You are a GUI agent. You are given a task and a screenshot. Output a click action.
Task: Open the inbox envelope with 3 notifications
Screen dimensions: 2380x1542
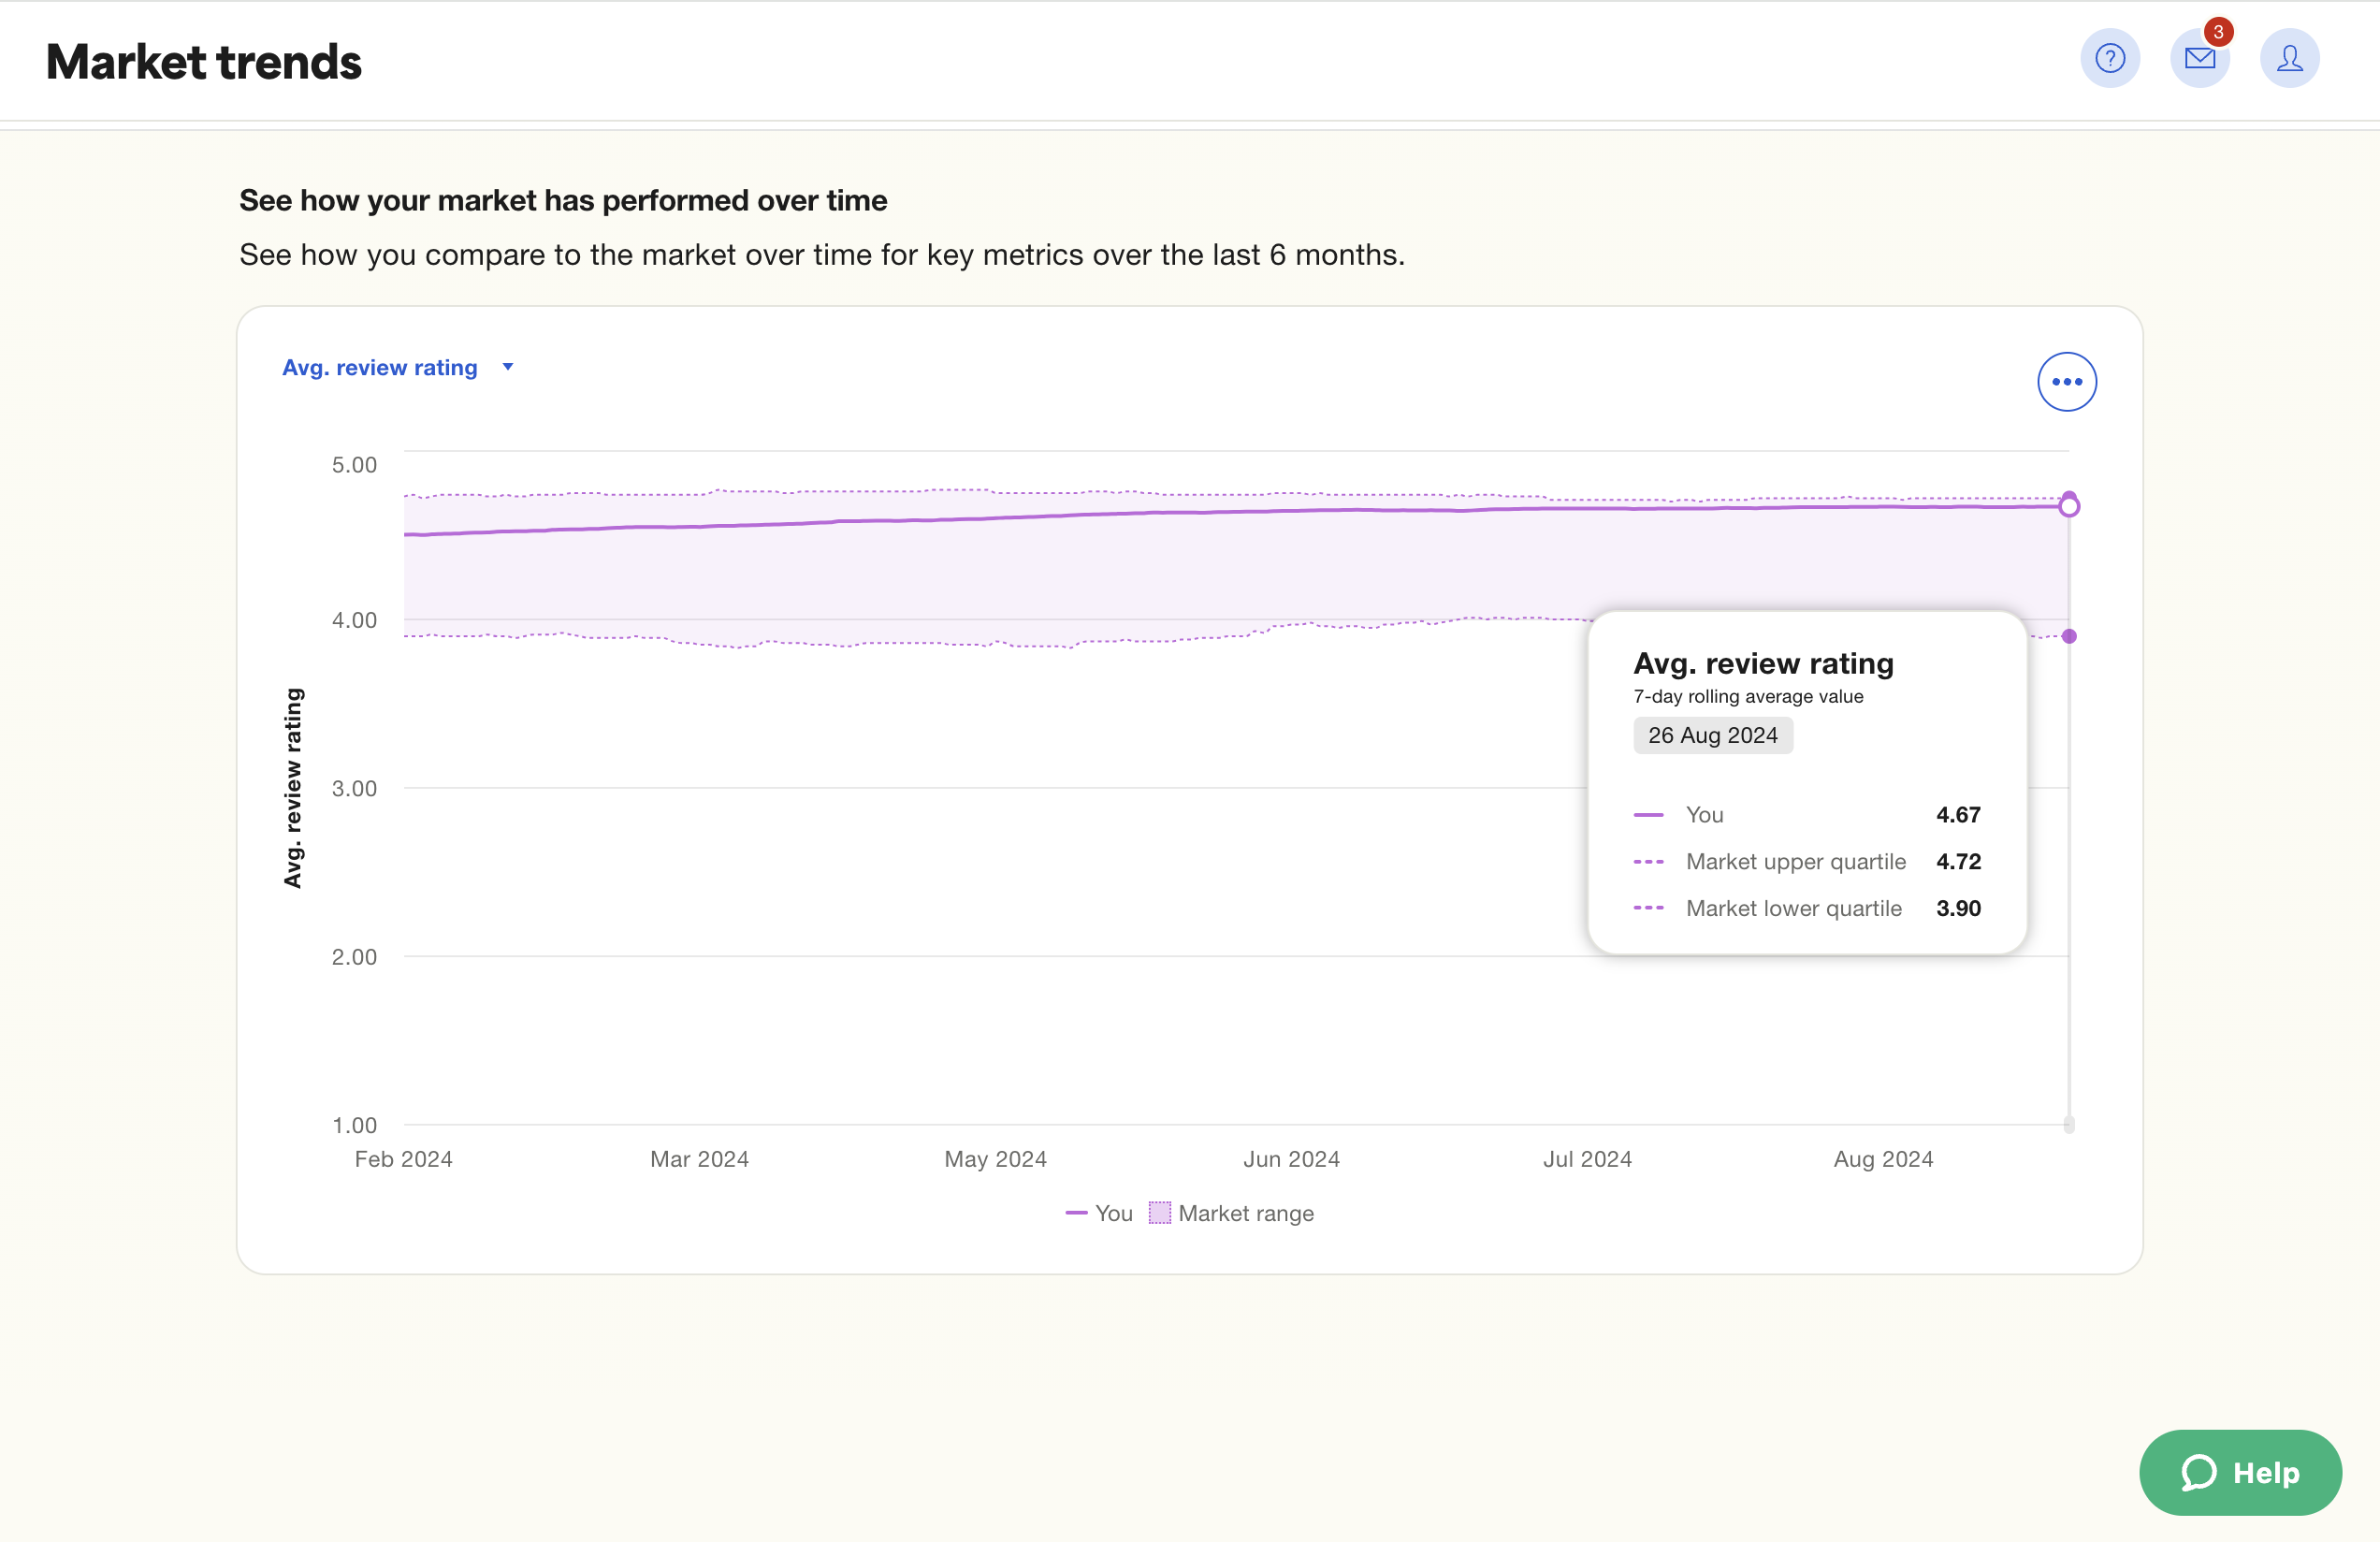(x=2199, y=58)
